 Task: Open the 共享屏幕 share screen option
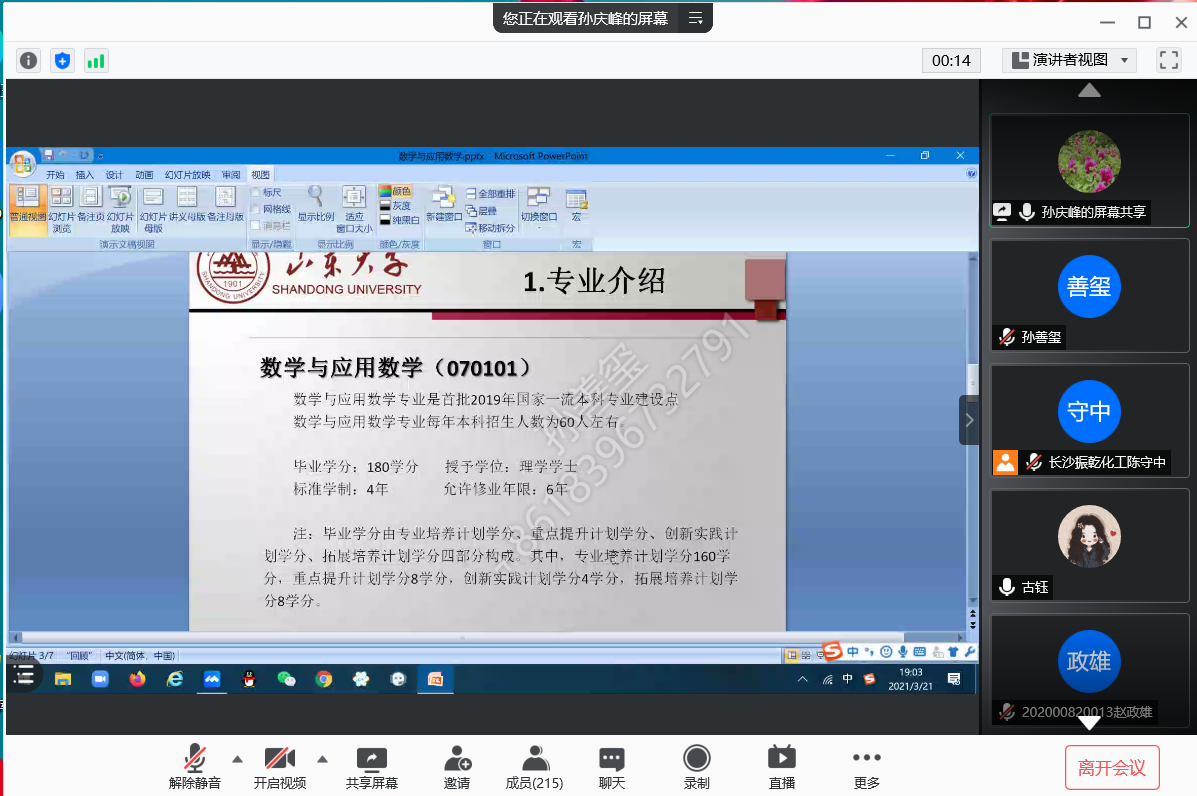click(371, 768)
